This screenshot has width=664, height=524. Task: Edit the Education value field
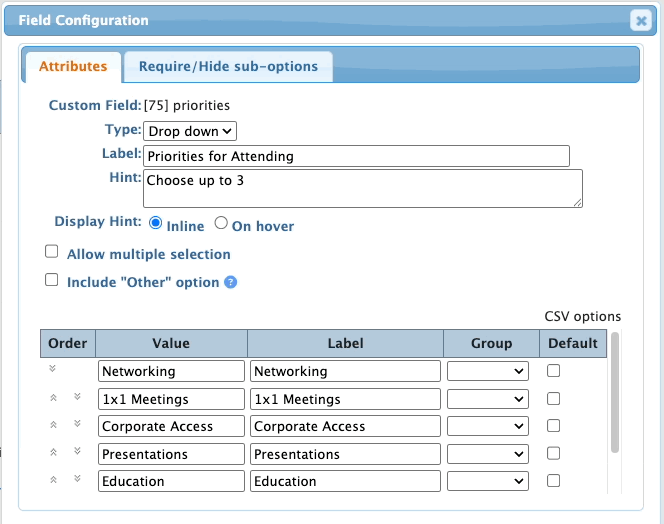click(x=171, y=481)
